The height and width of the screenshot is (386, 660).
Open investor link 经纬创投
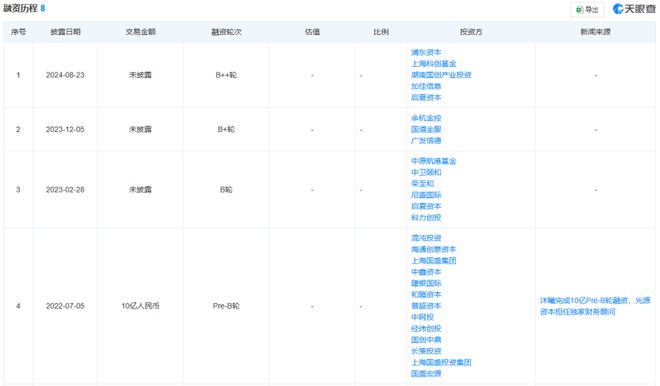click(426, 329)
